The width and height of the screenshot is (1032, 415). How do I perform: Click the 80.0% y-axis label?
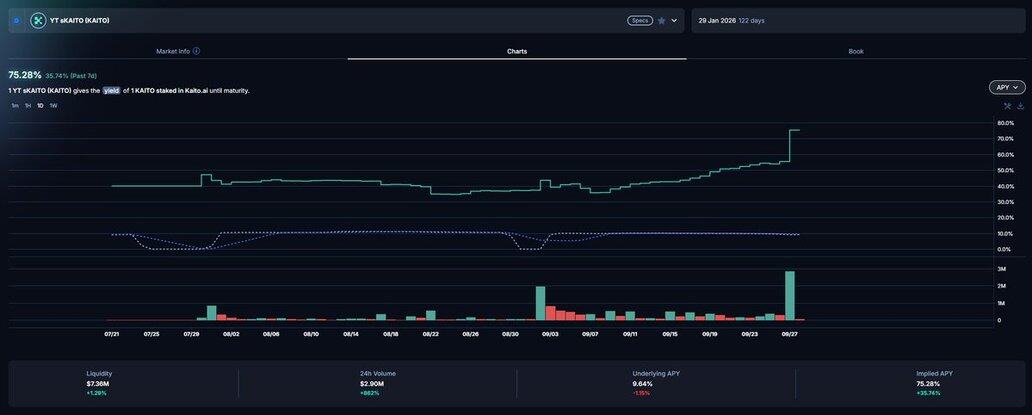click(x=1004, y=123)
